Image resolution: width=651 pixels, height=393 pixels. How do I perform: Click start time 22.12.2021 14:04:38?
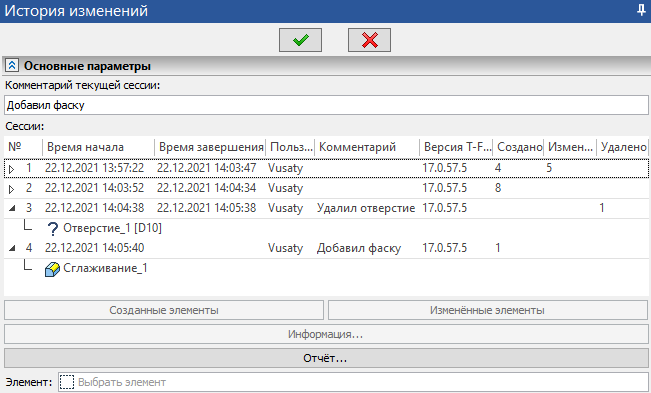(94, 208)
